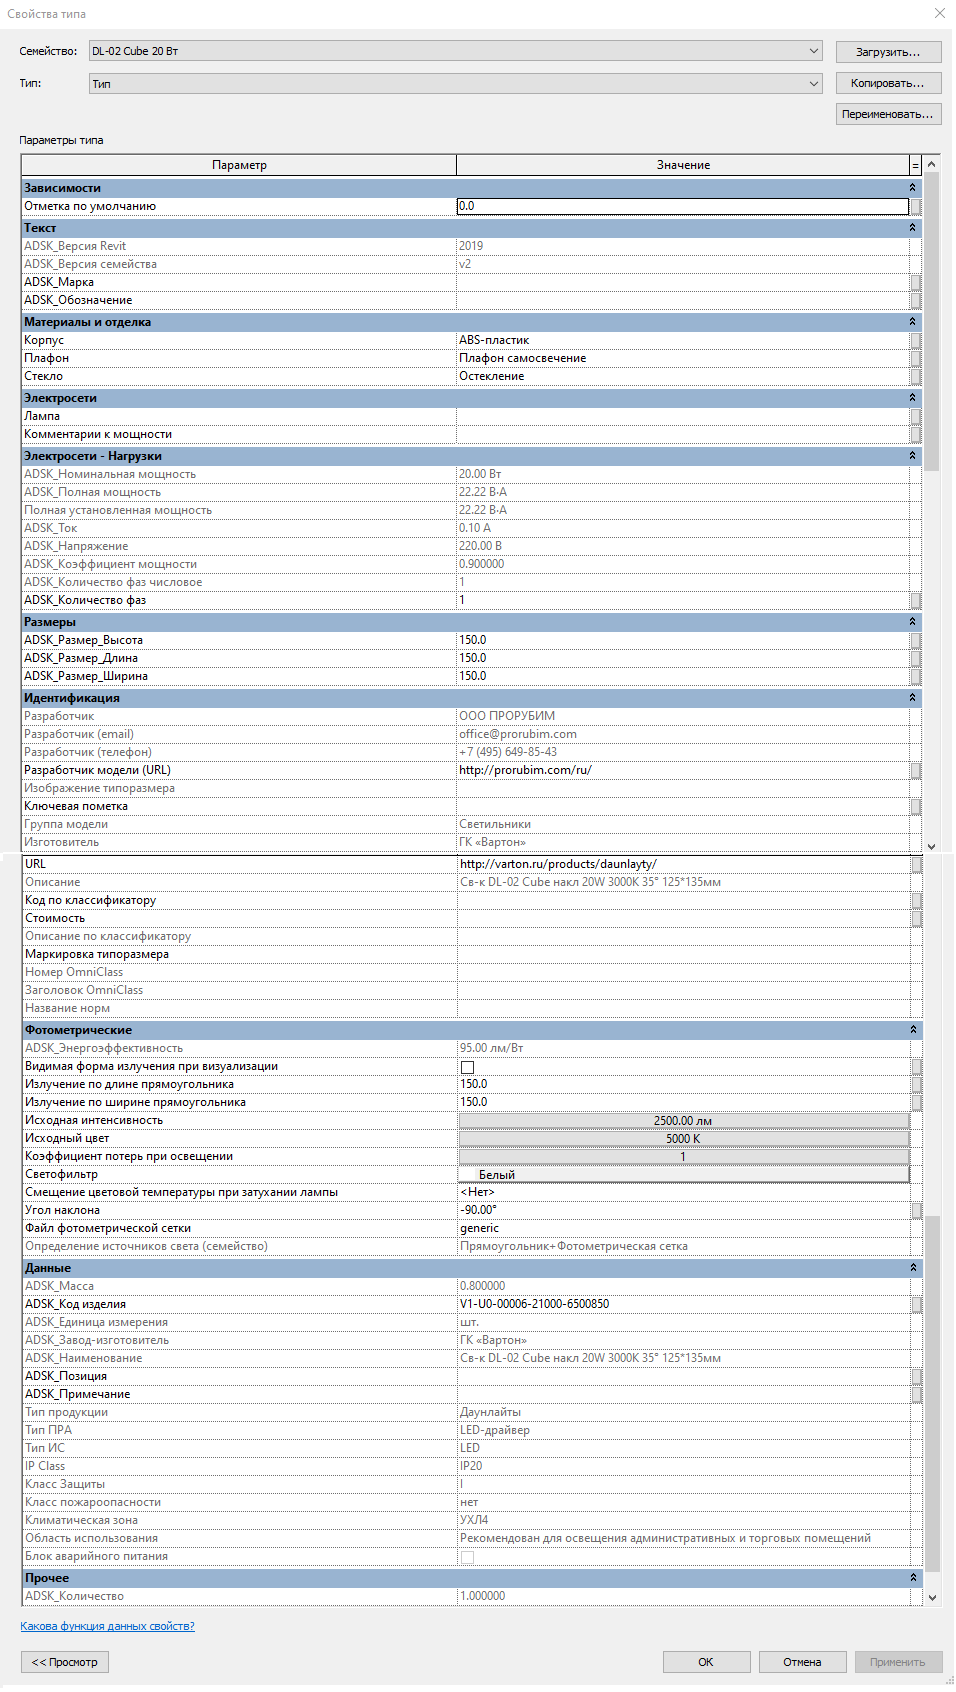956x1692 pixels.
Task: Open the Семейство dropdown DL-02 Cube 20 Вт
Action: point(455,51)
